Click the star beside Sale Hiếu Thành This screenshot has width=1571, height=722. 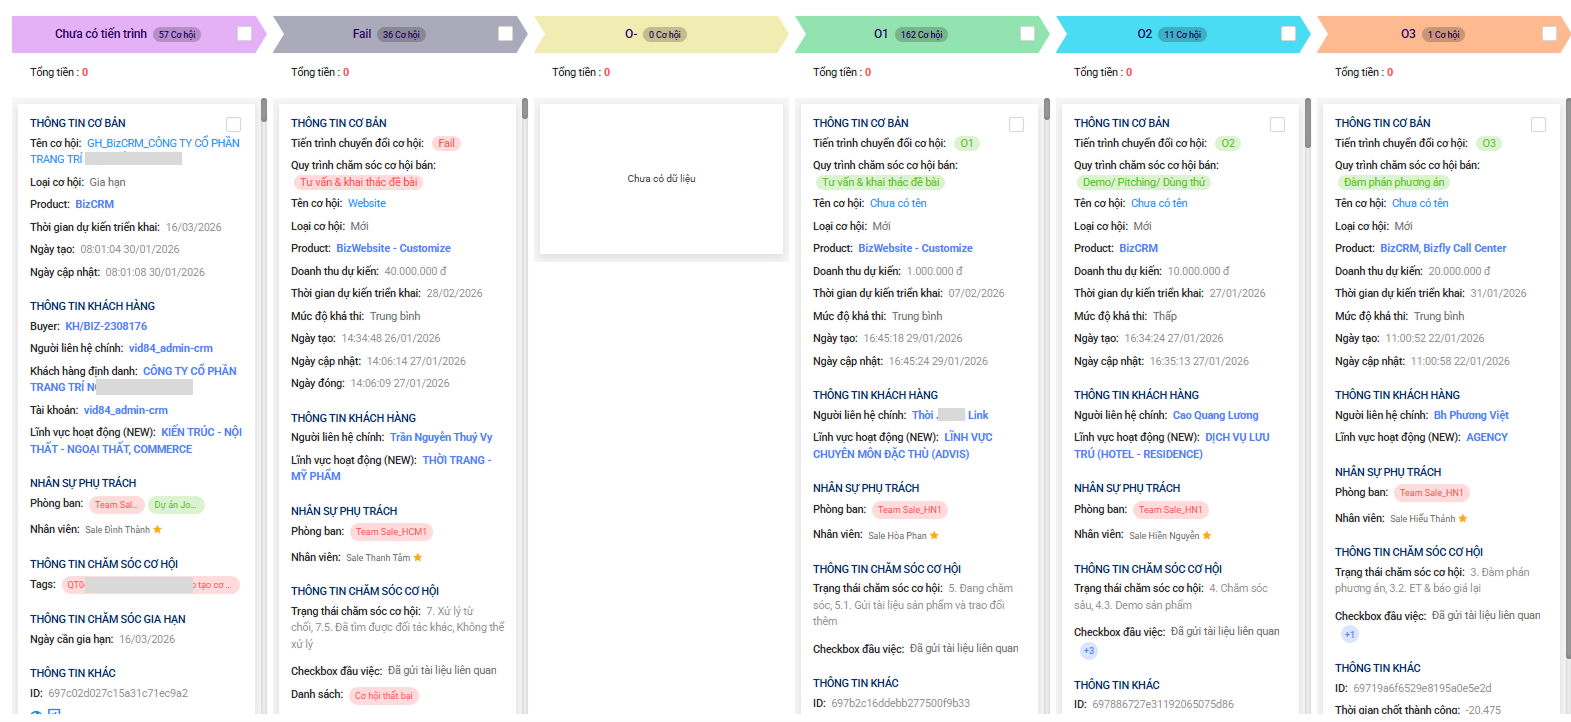click(1463, 519)
